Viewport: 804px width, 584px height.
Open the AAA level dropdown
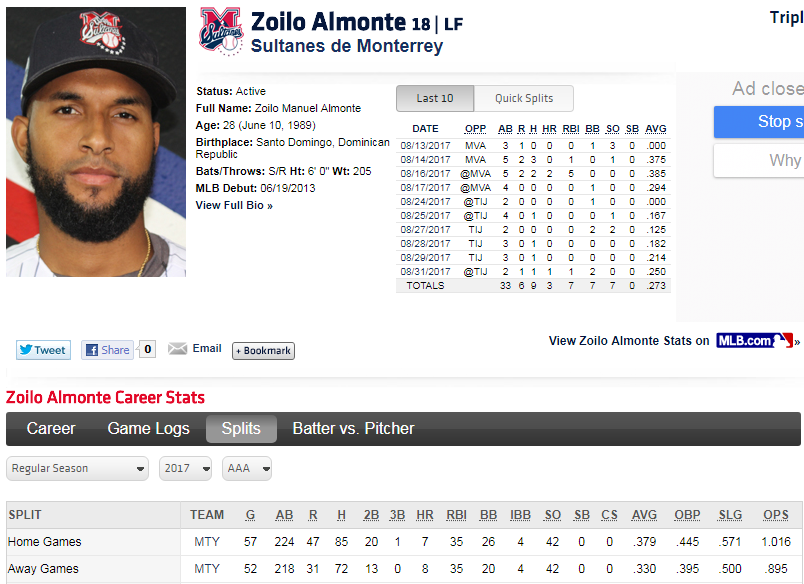tap(247, 468)
